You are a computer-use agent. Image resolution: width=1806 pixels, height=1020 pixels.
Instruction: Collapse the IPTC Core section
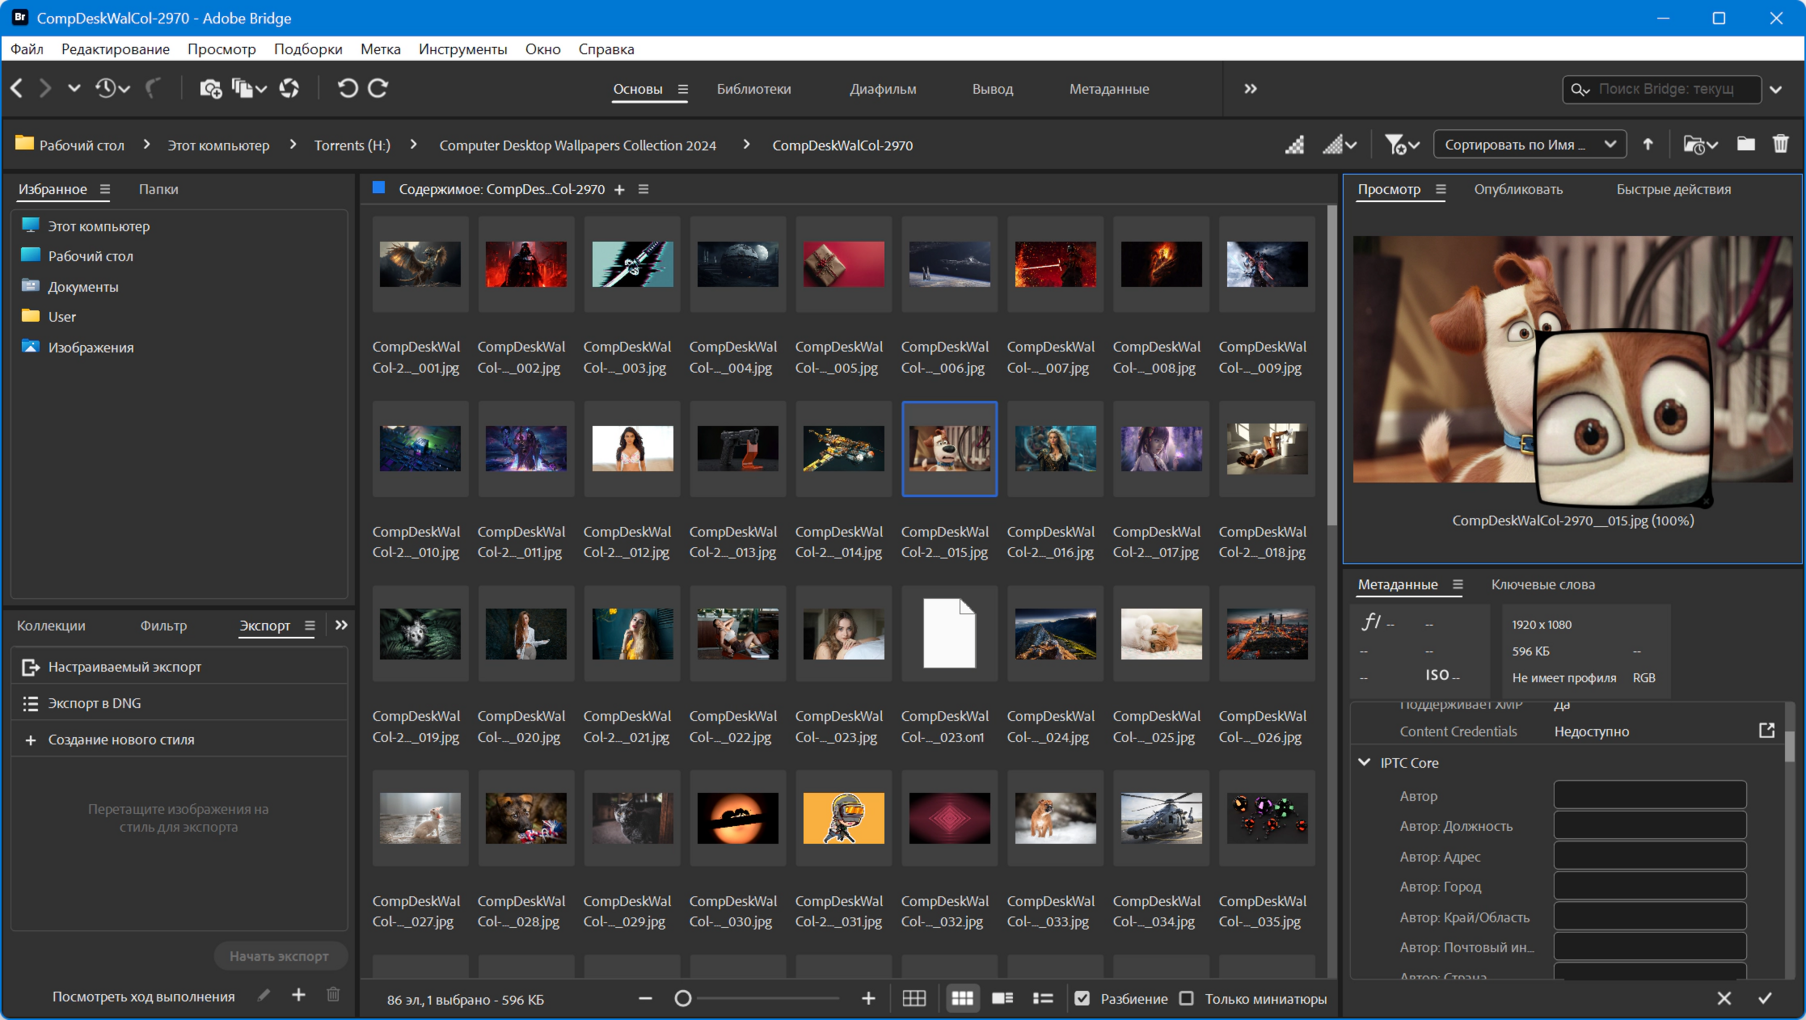1364,762
